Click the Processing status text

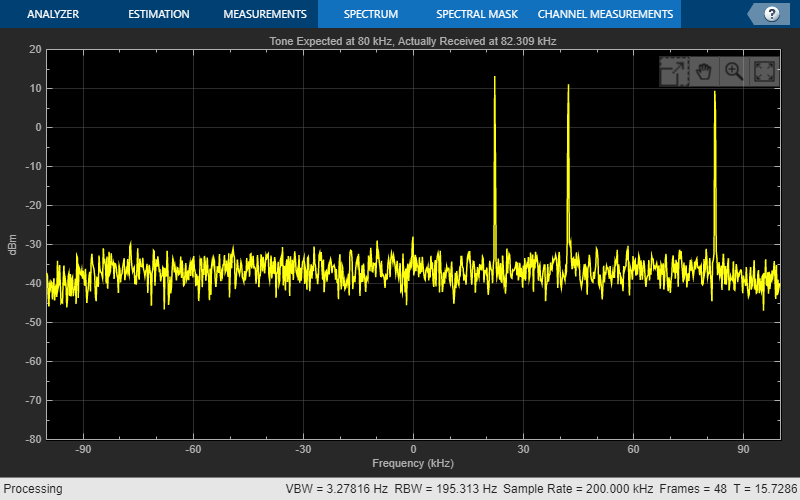pos(31,489)
